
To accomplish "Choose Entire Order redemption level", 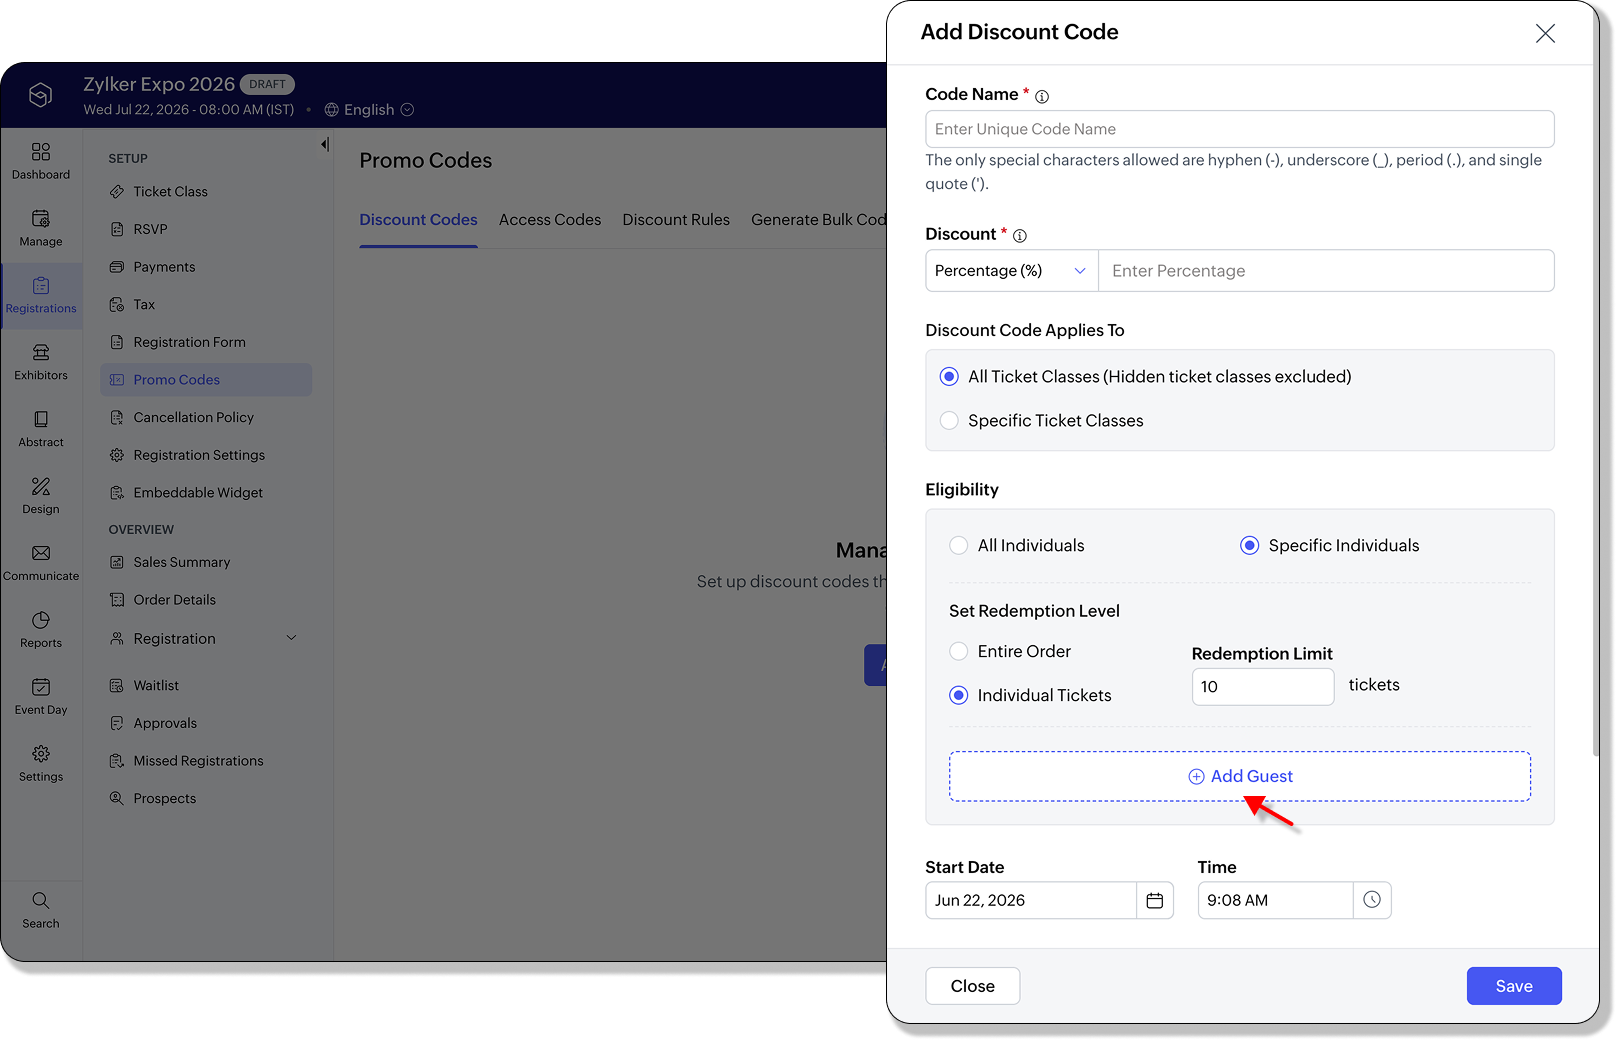I will [x=958, y=652].
